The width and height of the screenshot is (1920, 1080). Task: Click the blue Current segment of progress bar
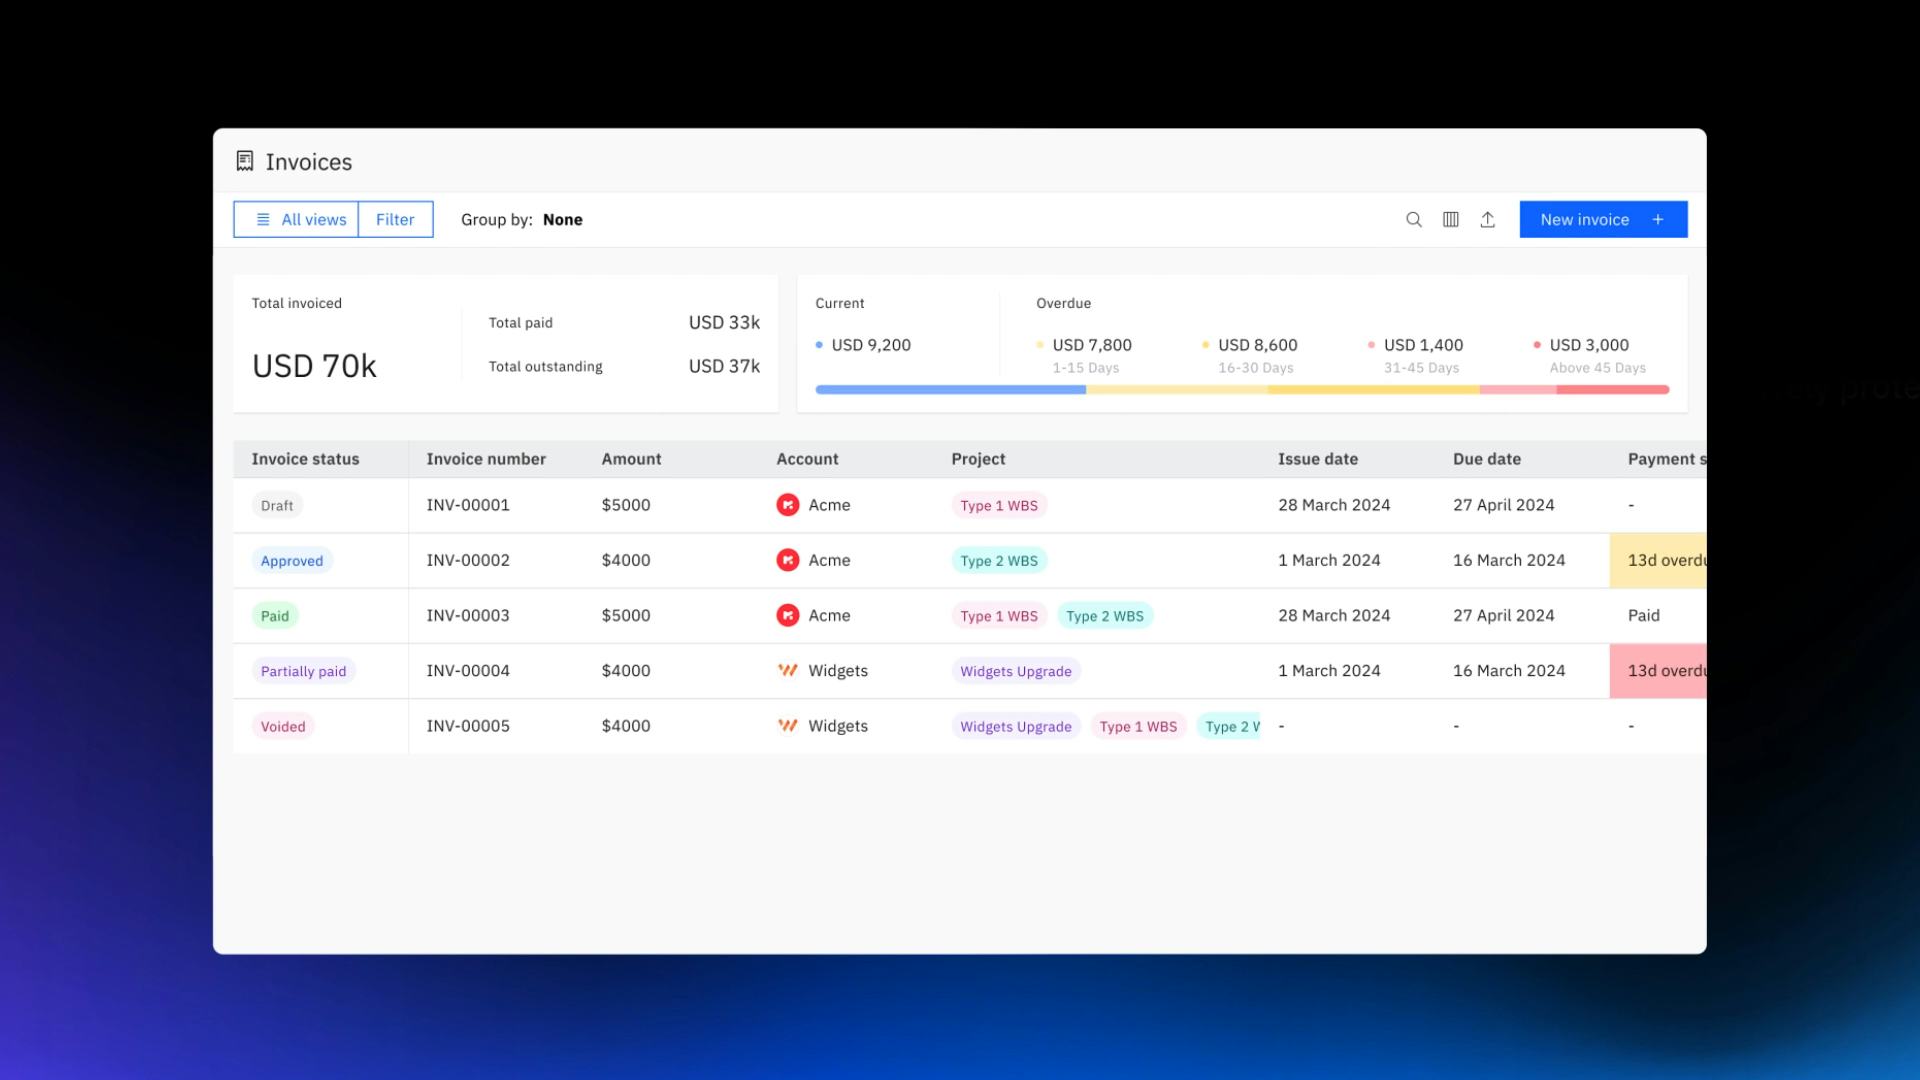[950, 390]
